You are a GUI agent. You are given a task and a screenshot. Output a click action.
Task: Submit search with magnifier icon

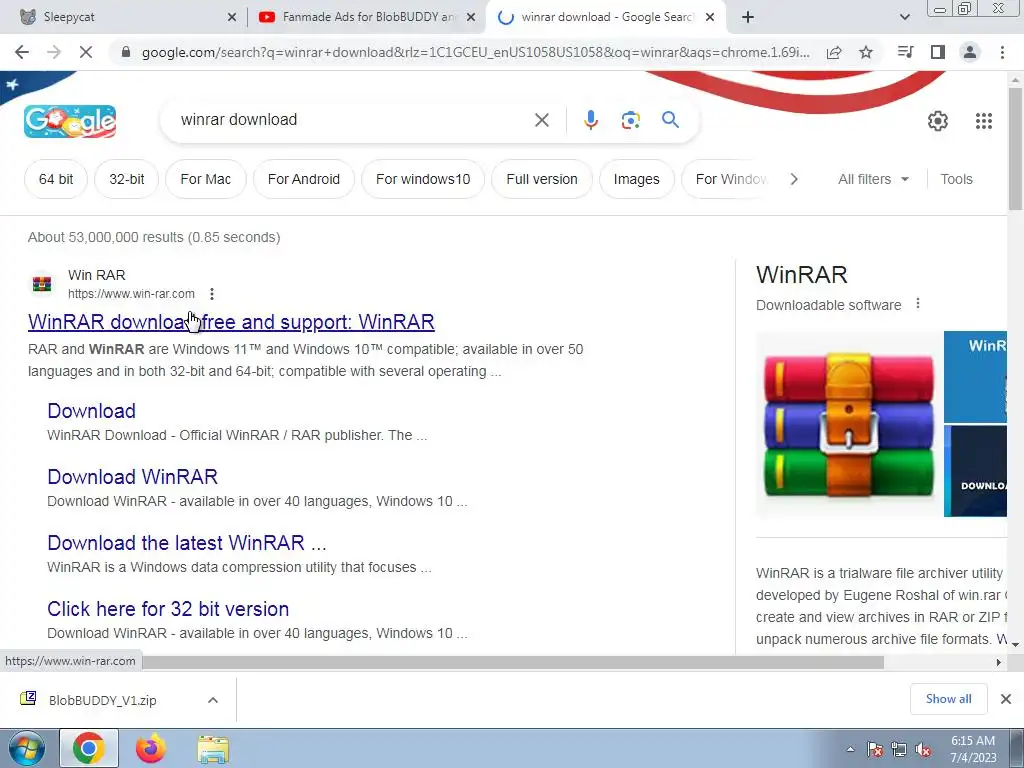click(x=670, y=120)
